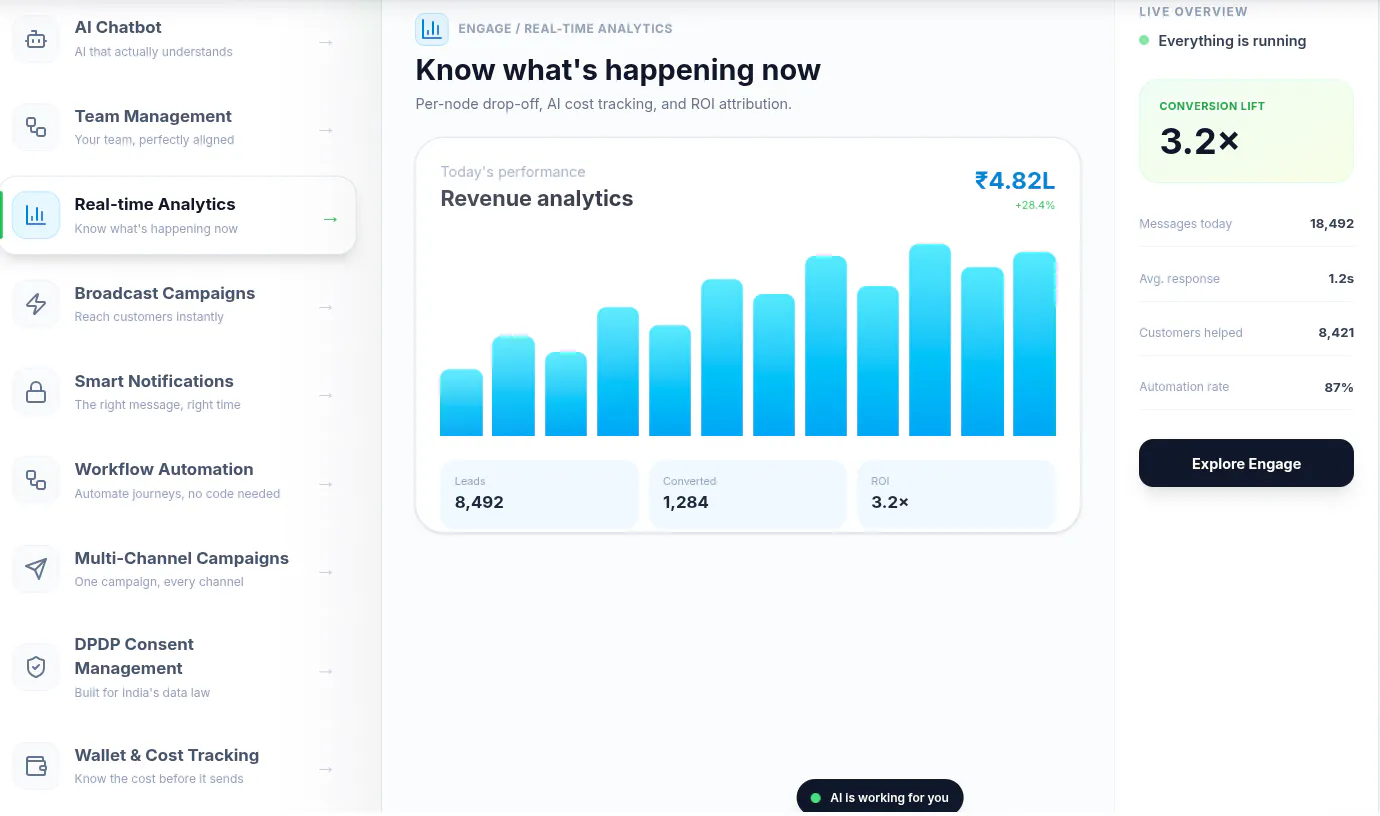
Task: Click the arrow next to Broadcast Campaigns
Action: click(x=325, y=307)
